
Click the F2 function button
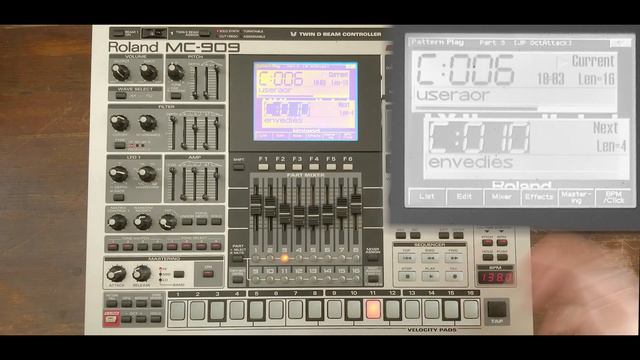click(x=280, y=167)
